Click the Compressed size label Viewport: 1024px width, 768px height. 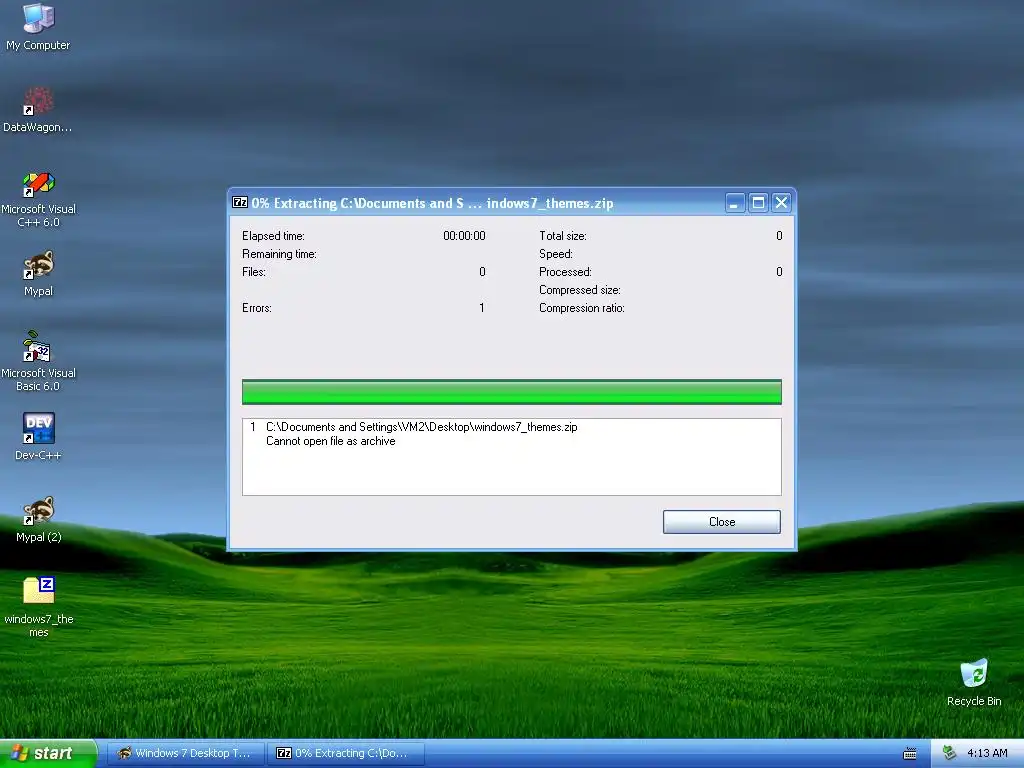[x=580, y=290]
